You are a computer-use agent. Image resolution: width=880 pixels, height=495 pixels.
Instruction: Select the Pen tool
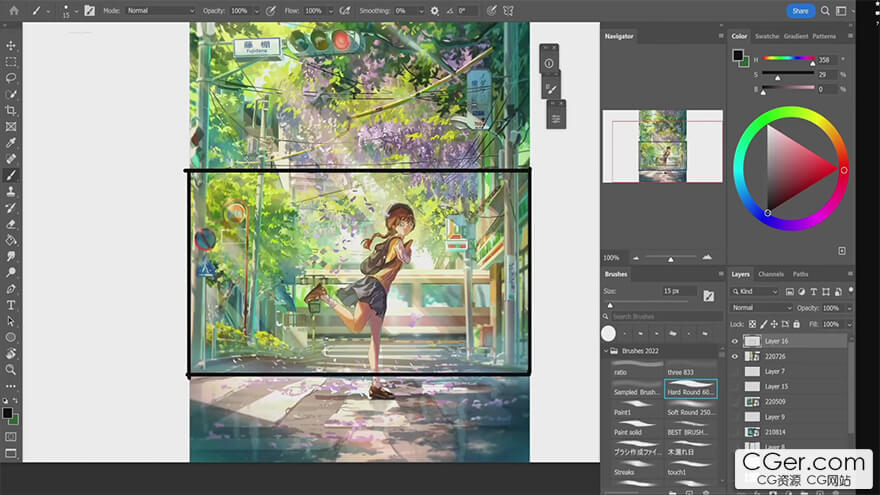(11, 289)
